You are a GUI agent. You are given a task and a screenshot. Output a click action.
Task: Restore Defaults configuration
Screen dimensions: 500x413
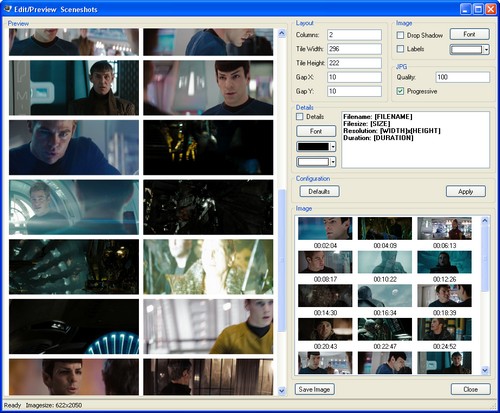[x=319, y=191]
